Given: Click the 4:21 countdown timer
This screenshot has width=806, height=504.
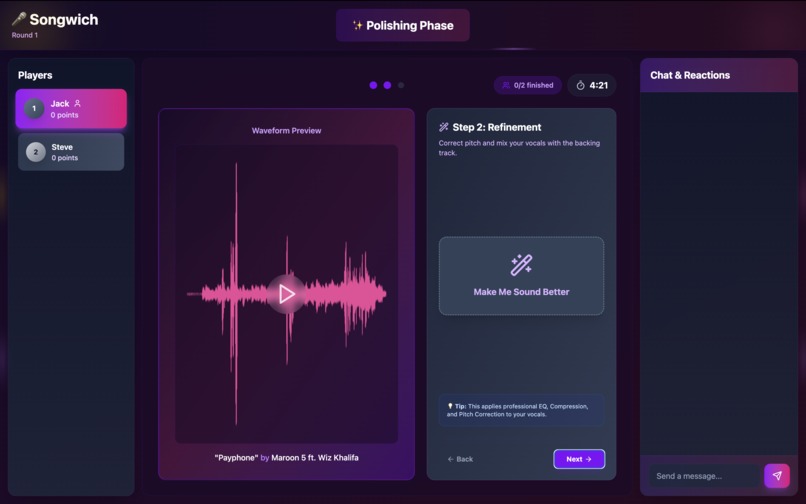Looking at the screenshot, I should 599,85.
